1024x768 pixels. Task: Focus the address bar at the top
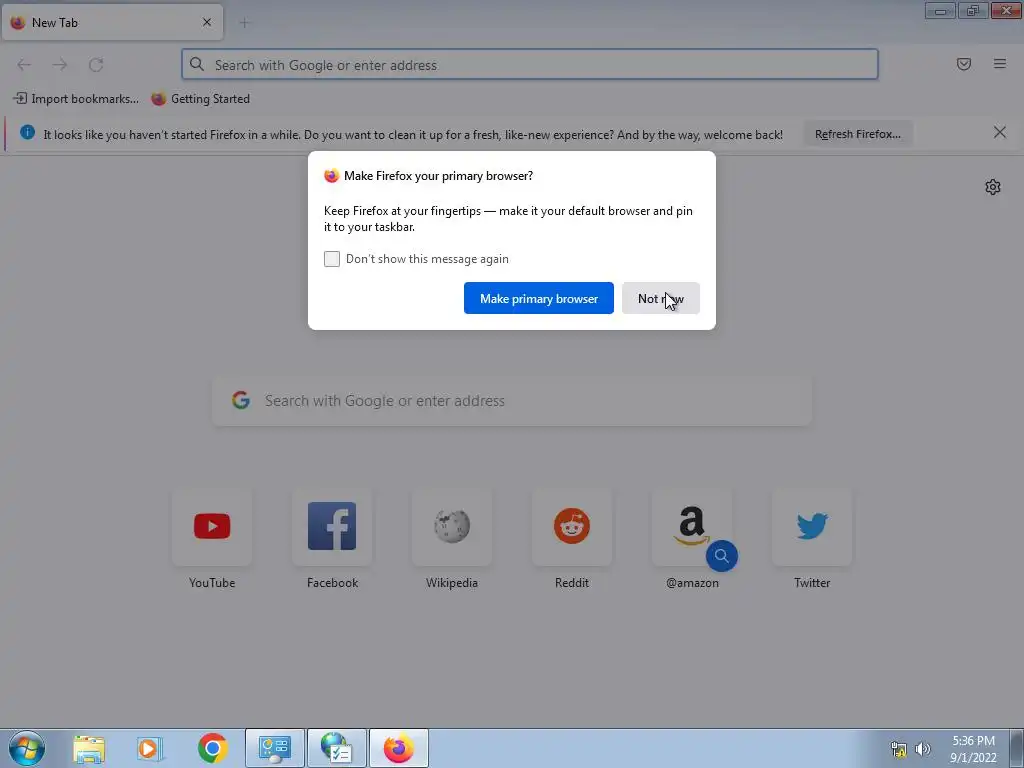530,65
